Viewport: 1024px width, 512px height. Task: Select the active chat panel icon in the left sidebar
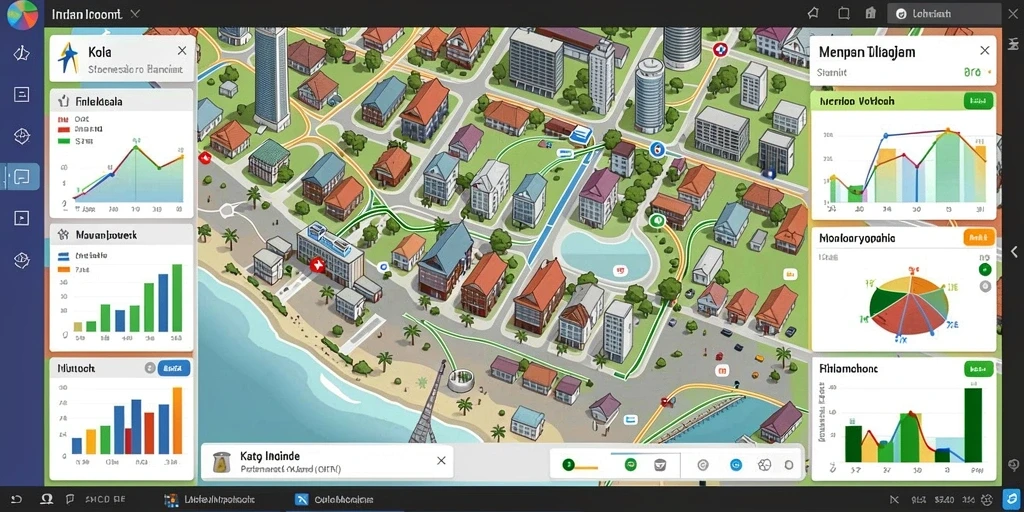[22, 176]
